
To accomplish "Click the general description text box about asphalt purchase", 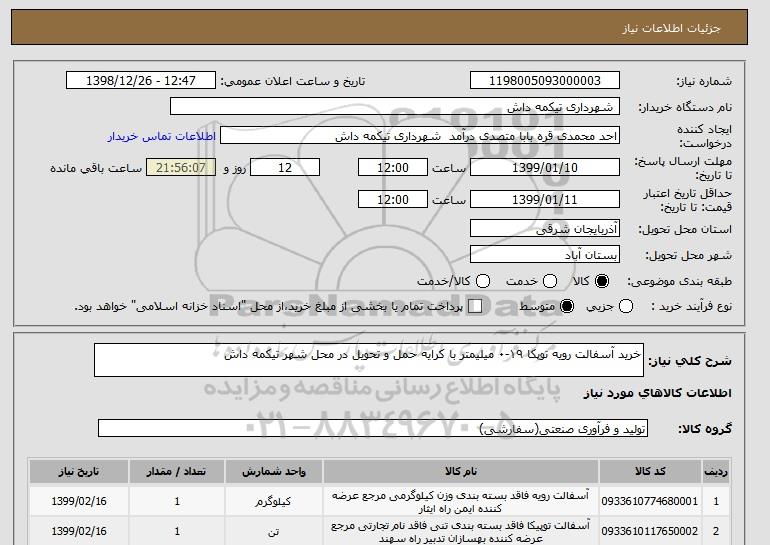I will pos(369,360).
